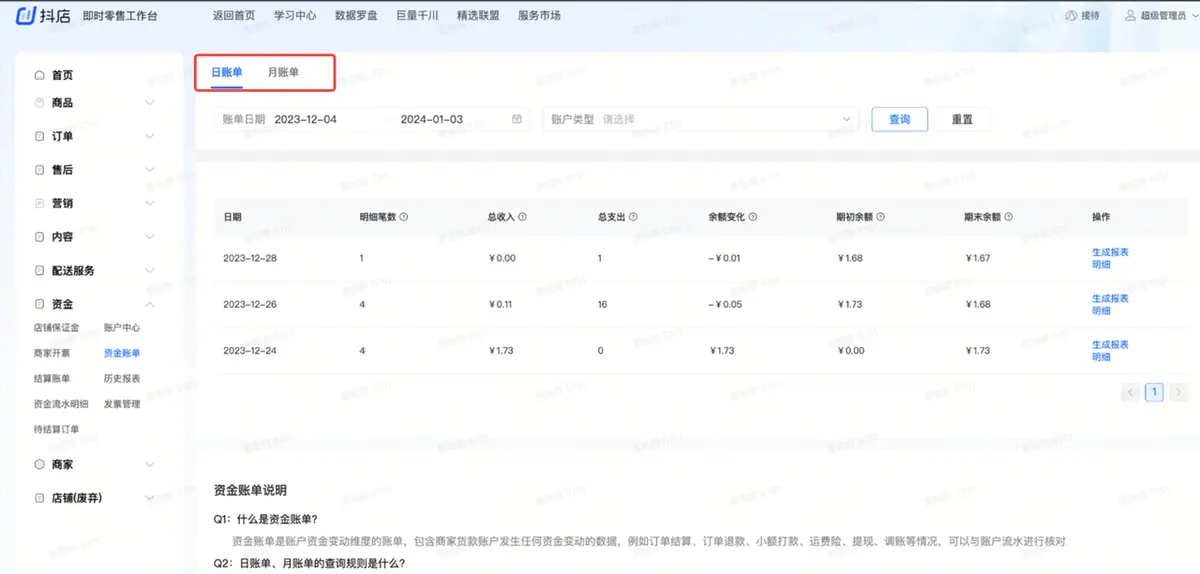Viewport: 1200px width, 574px height.
Task: Switch to the 日账单 tab
Action: coord(227,72)
